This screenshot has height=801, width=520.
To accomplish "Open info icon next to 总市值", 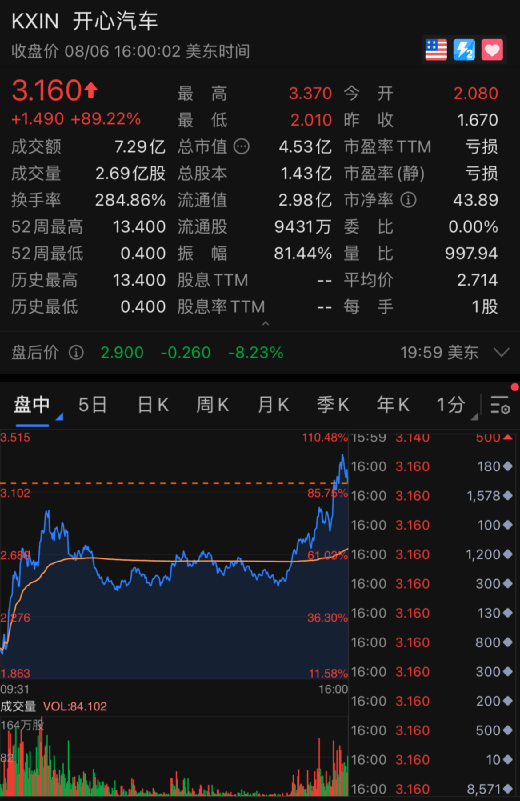I will [x=242, y=147].
